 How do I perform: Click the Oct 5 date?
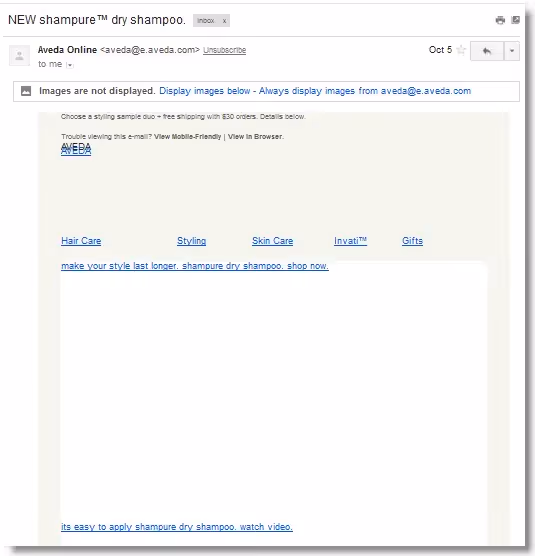pos(440,50)
